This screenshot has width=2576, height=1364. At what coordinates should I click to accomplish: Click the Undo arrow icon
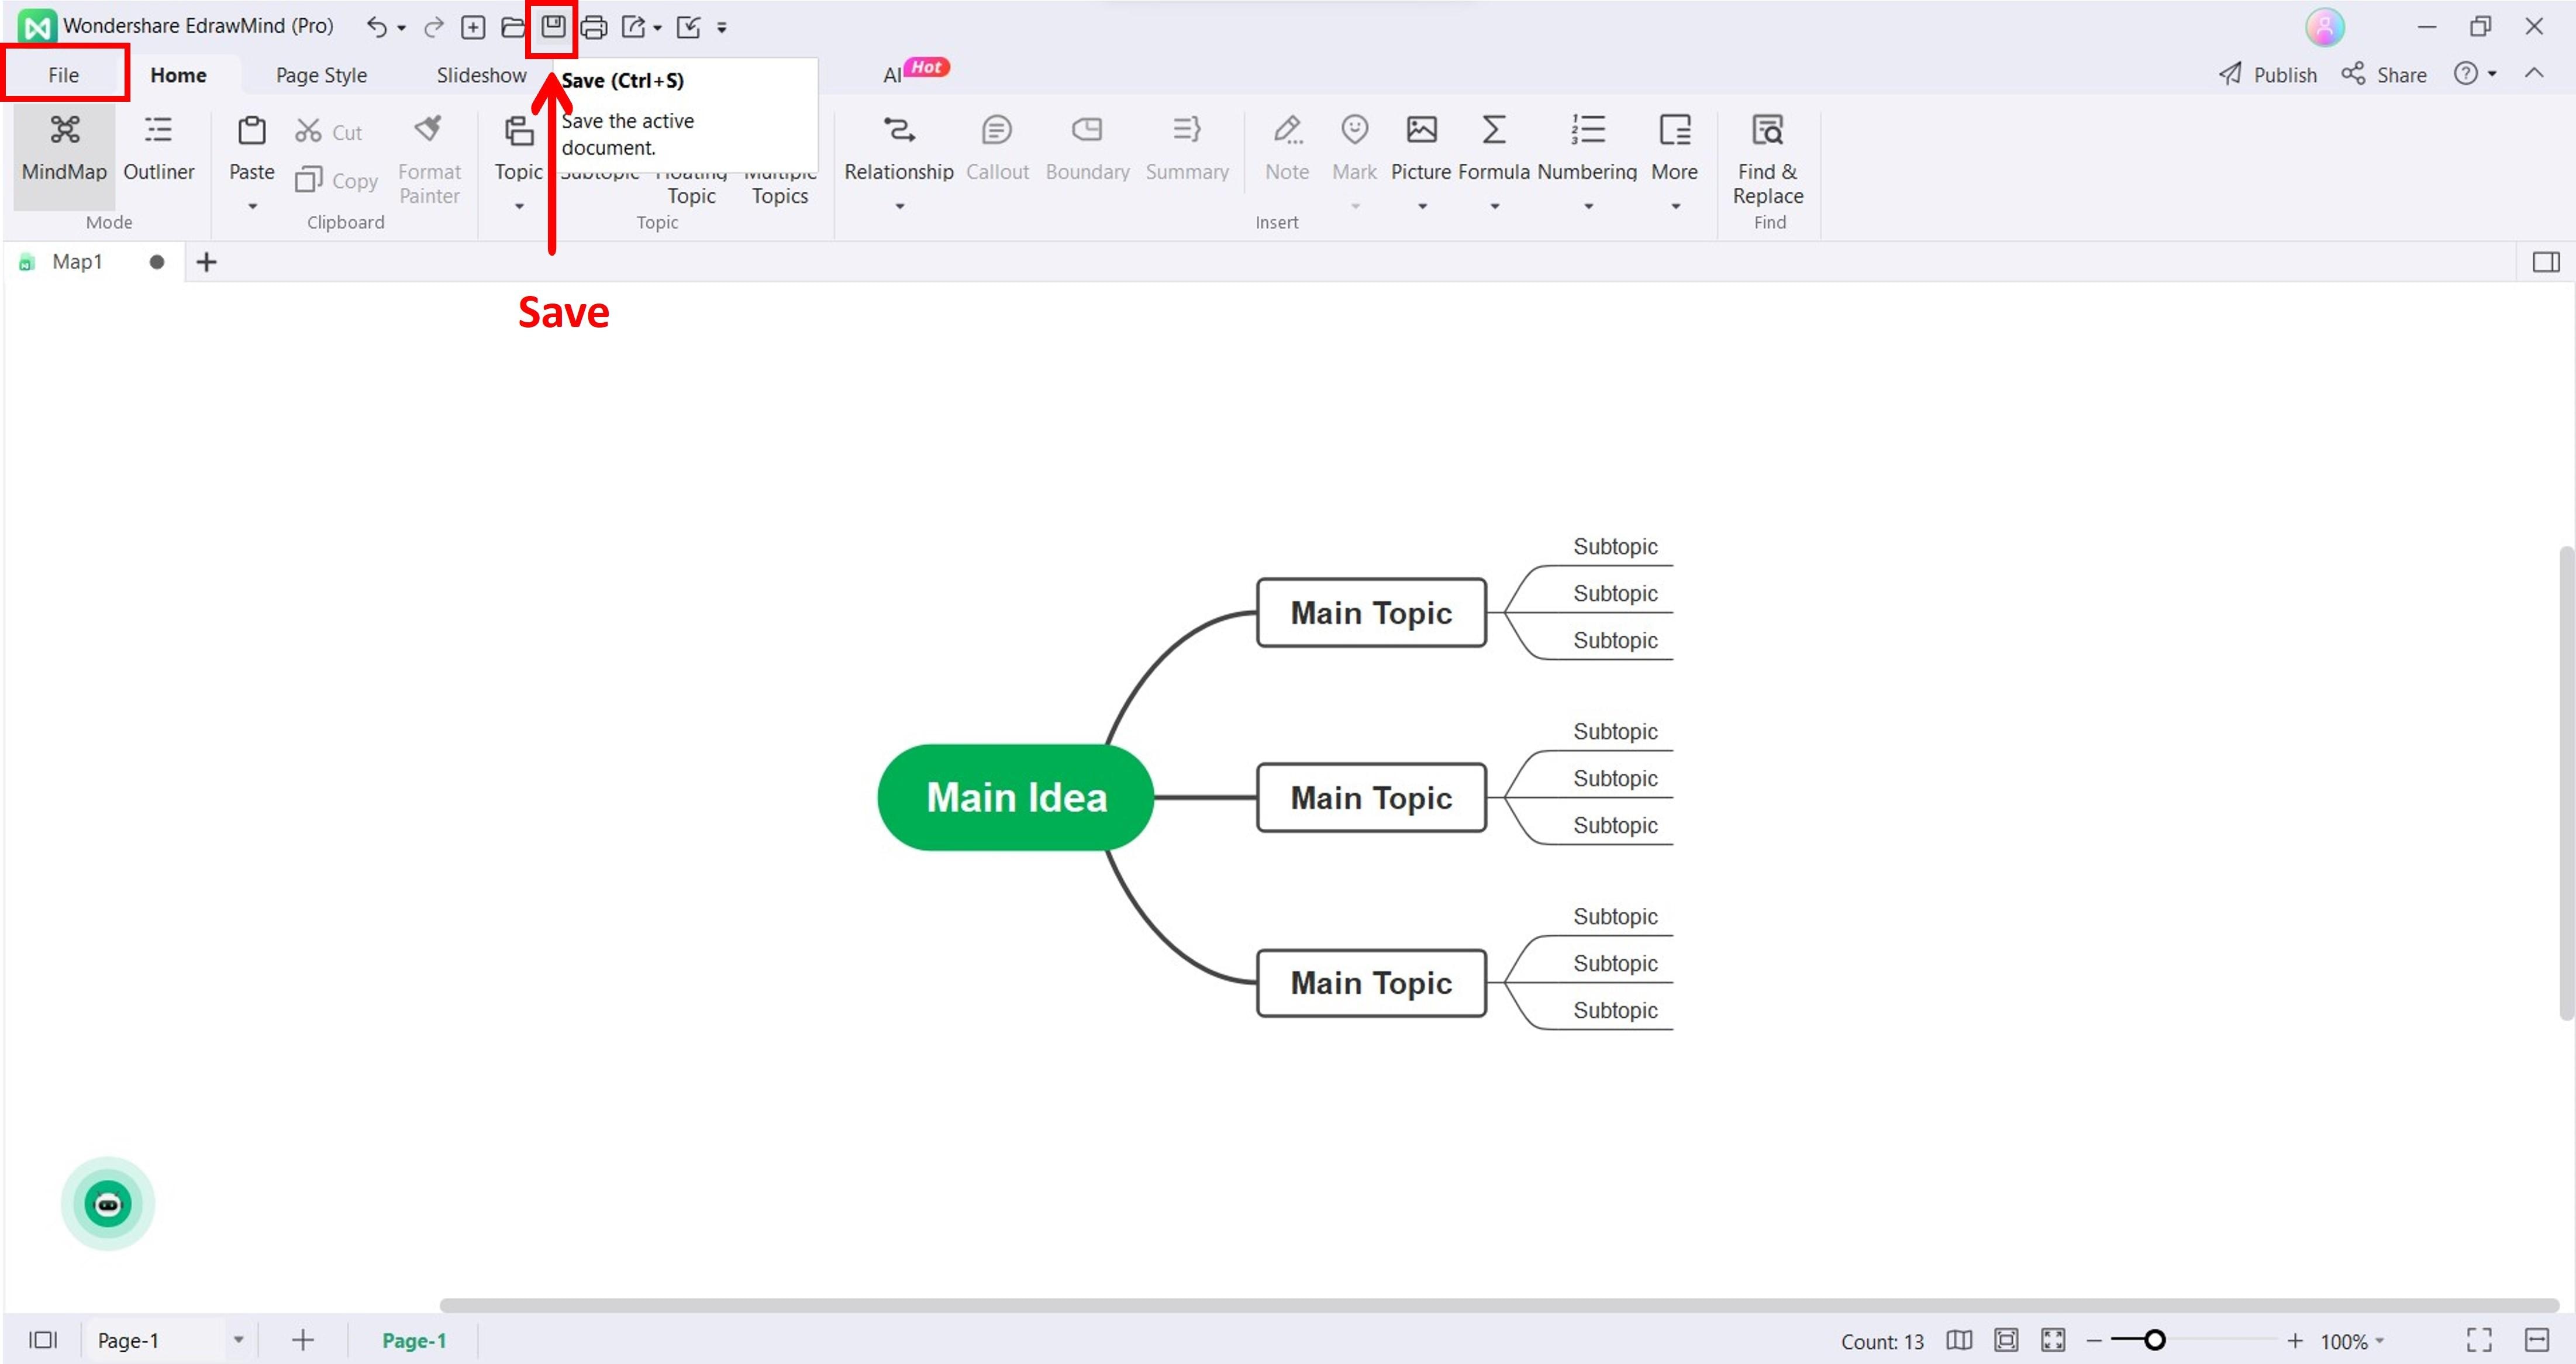376,27
